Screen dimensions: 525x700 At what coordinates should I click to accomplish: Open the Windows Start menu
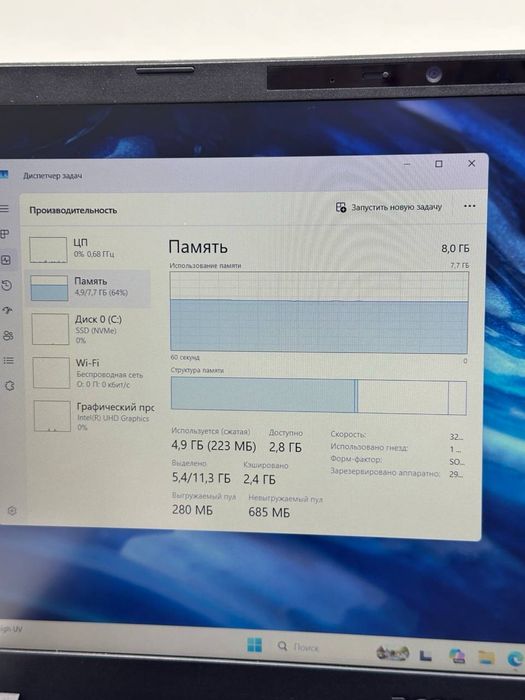[254, 645]
